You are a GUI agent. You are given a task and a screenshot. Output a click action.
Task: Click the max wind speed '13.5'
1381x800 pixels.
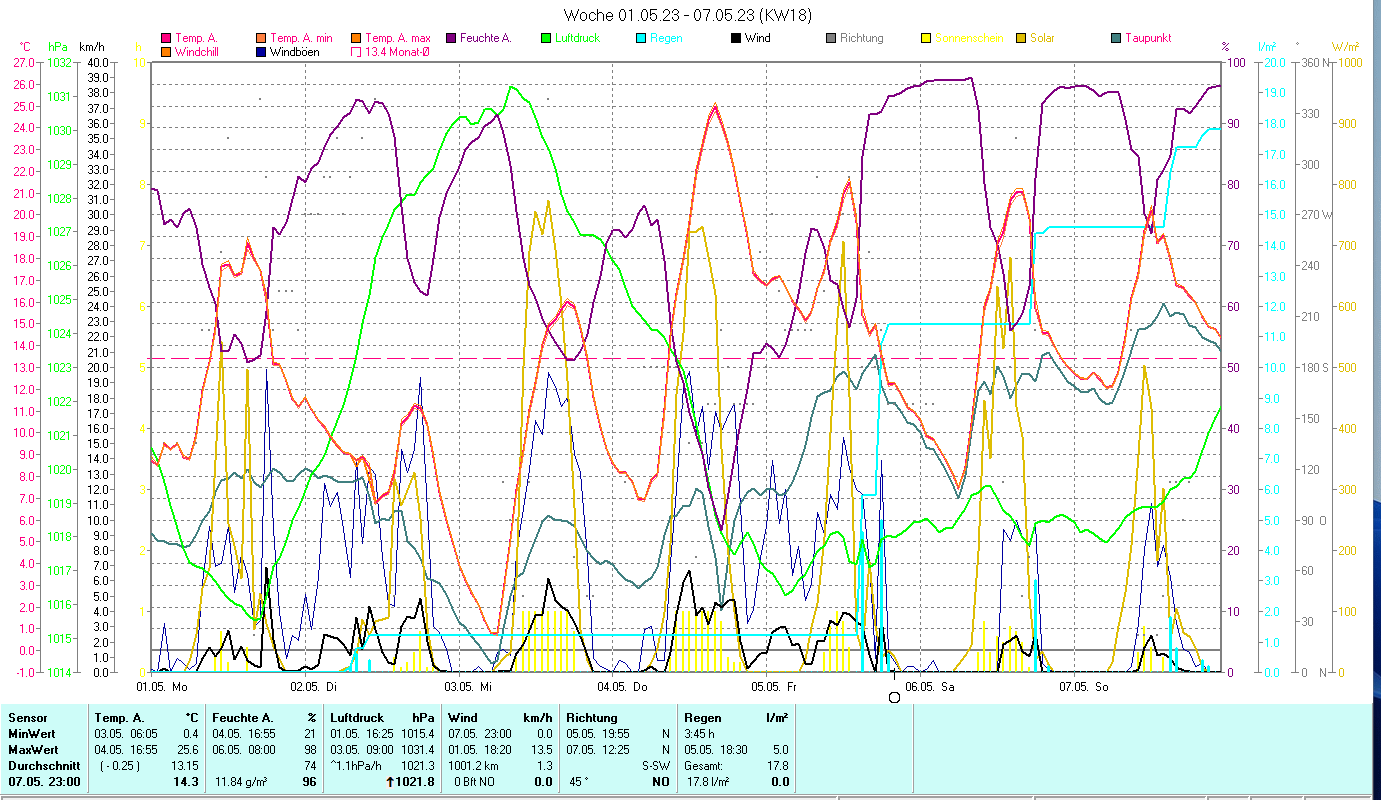point(543,750)
